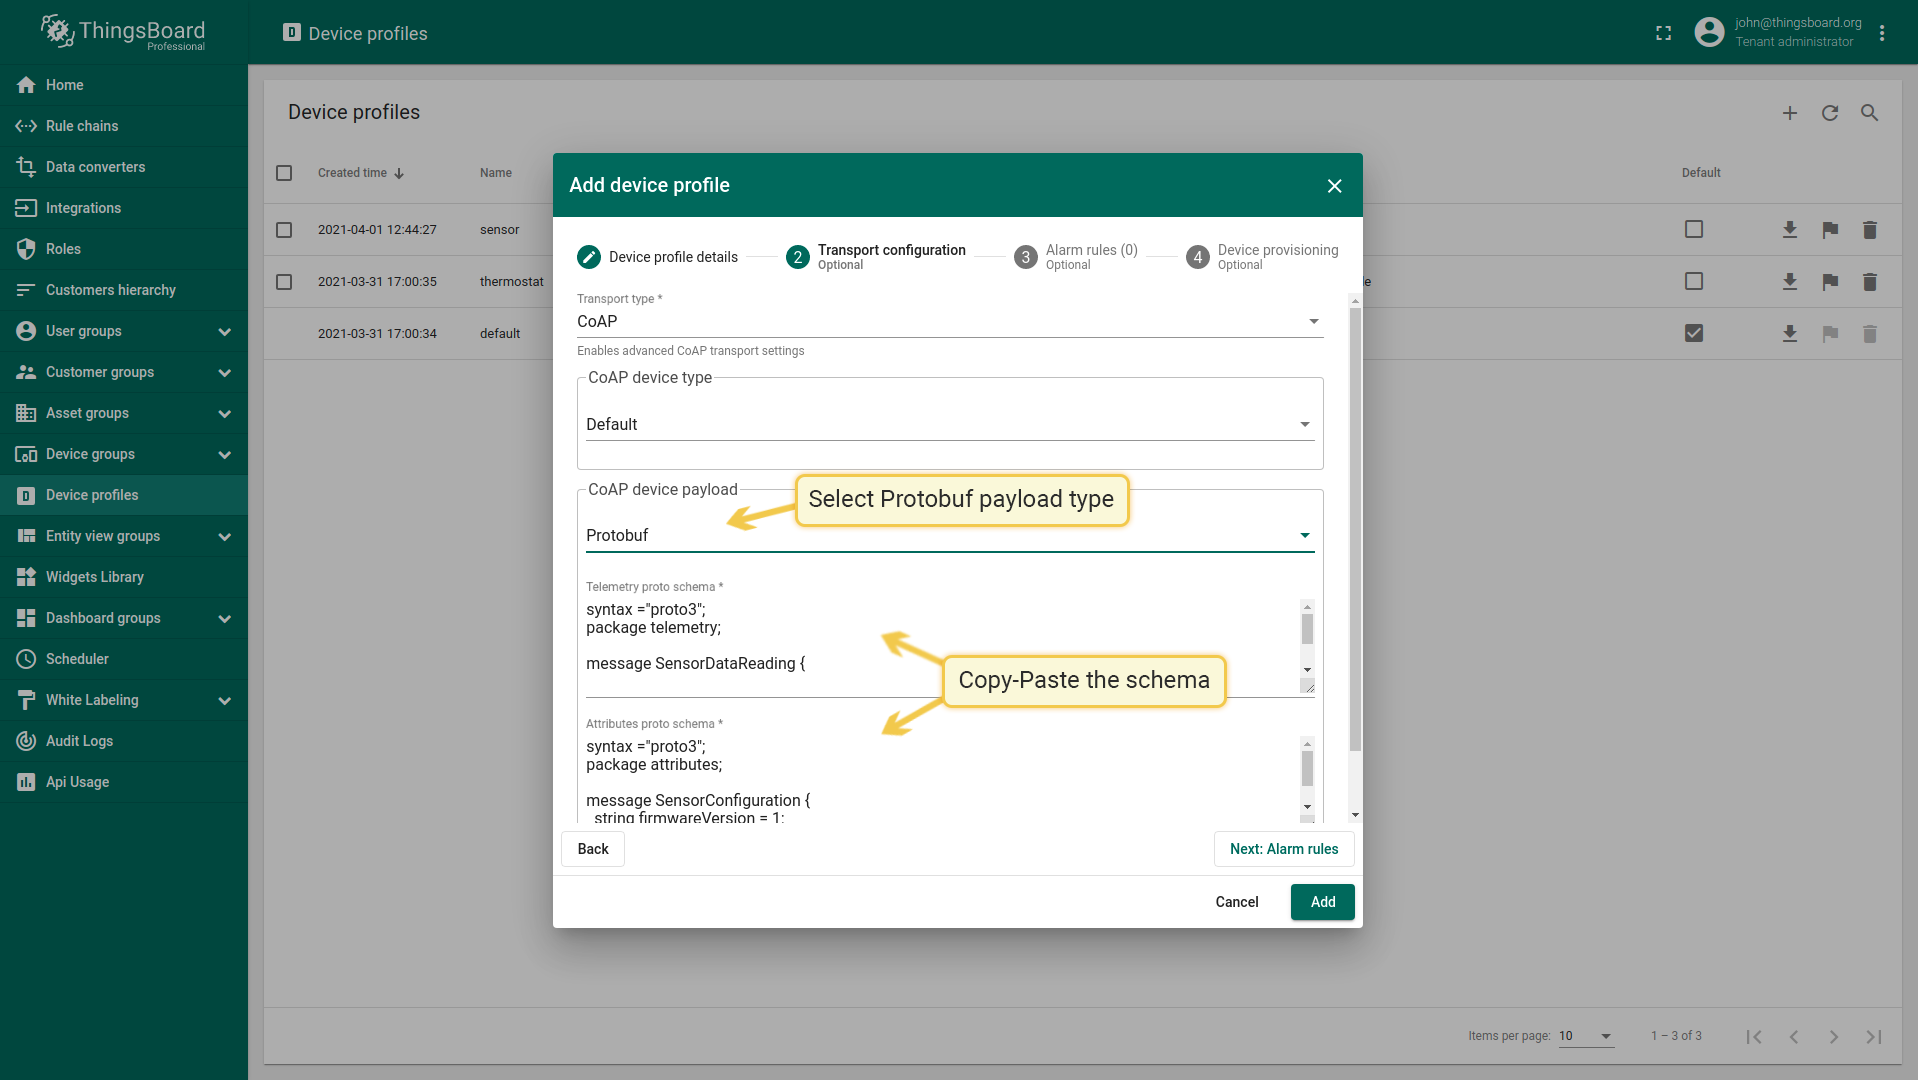Open the three-dot user menu
This screenshot has height=1080, width=1918.
[1882, 33]
